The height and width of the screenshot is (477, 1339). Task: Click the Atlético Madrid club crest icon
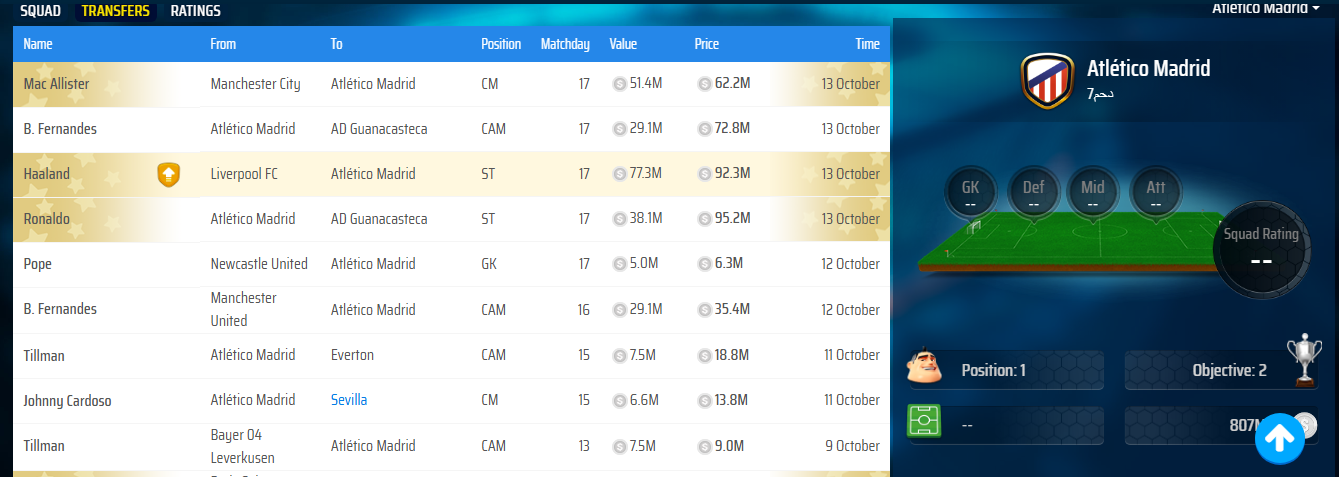coord(1046,81)
